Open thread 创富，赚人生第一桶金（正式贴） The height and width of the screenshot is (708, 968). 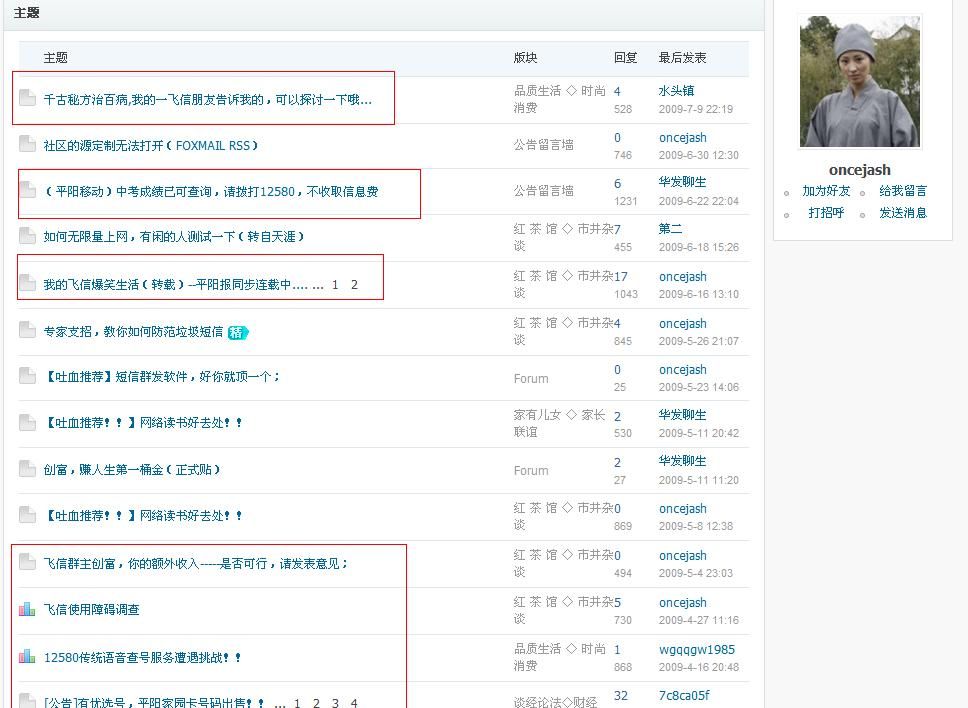(131, 470)
